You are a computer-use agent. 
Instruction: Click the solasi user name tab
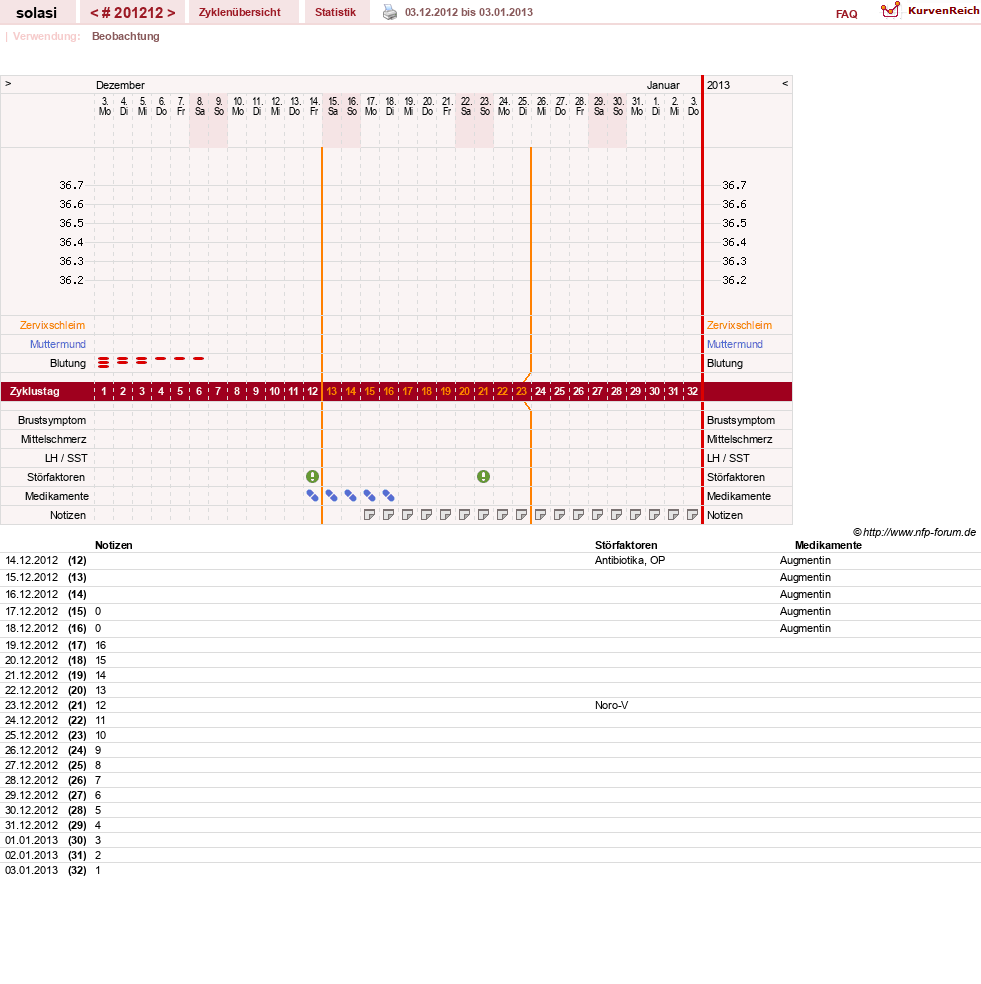point(36,12)
